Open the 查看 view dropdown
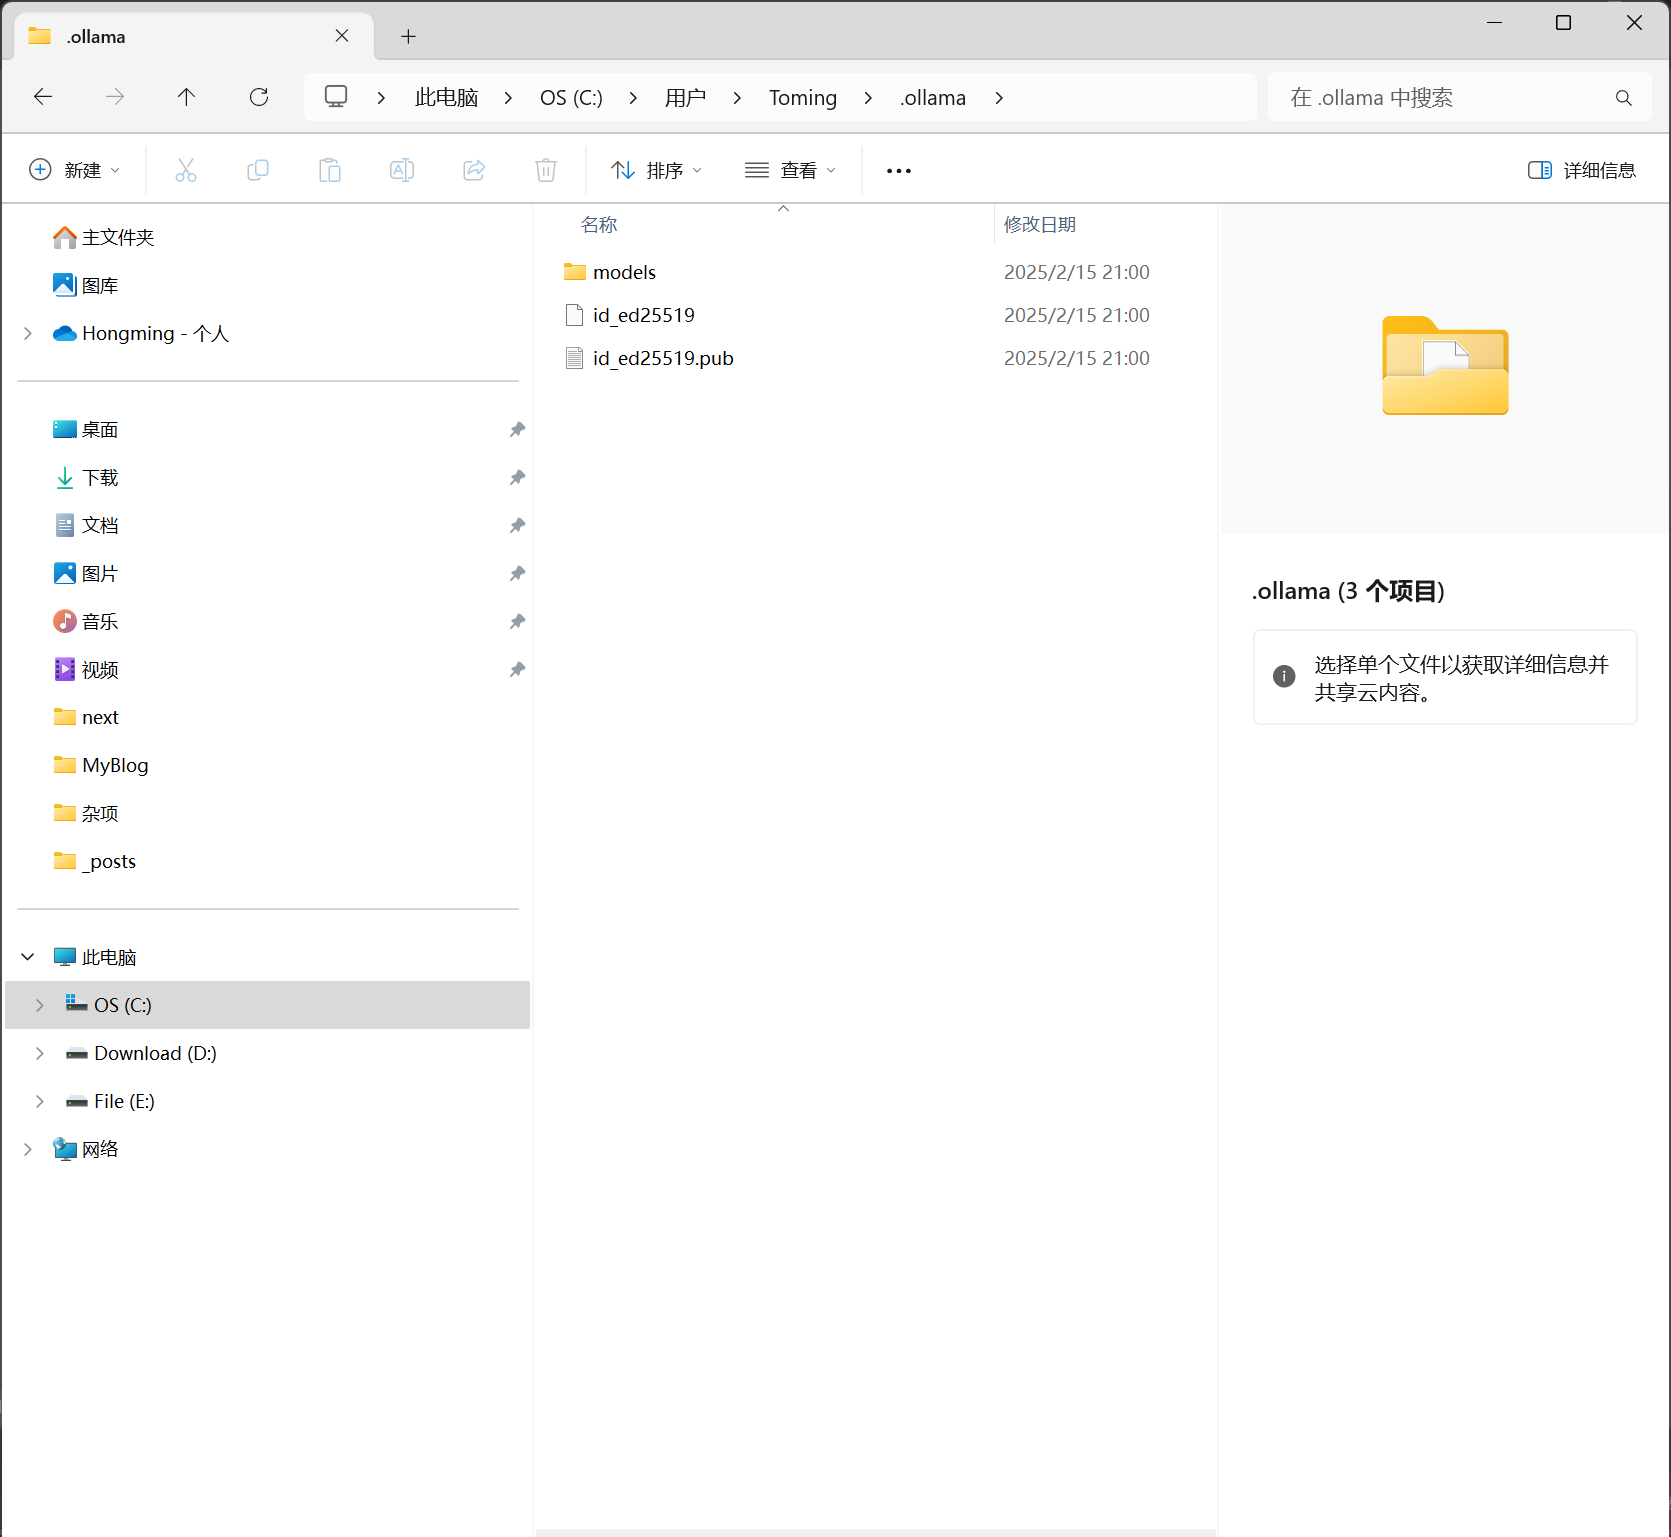The width and height of the screenshot is (1671, 1537). [790, 170]
